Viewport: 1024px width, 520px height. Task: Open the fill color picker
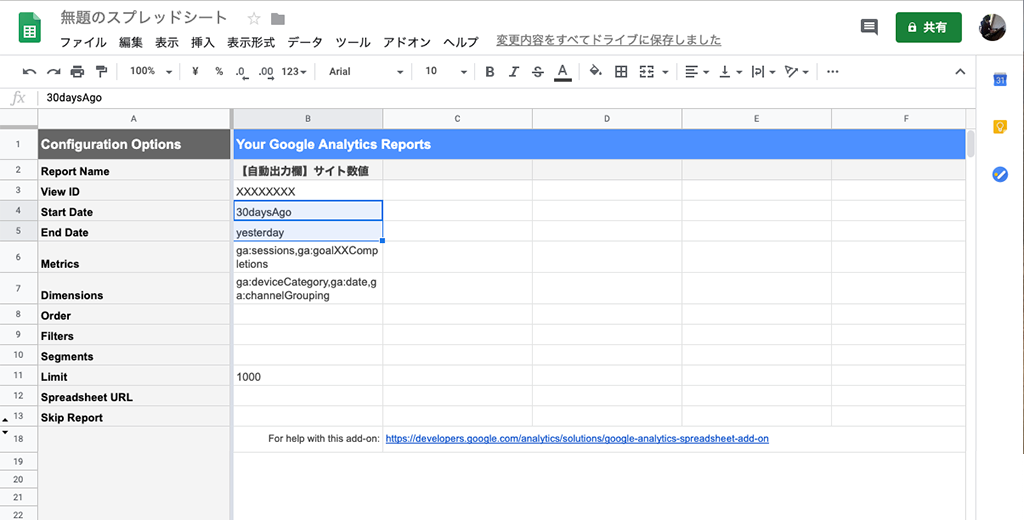click(x=595, y=71)
